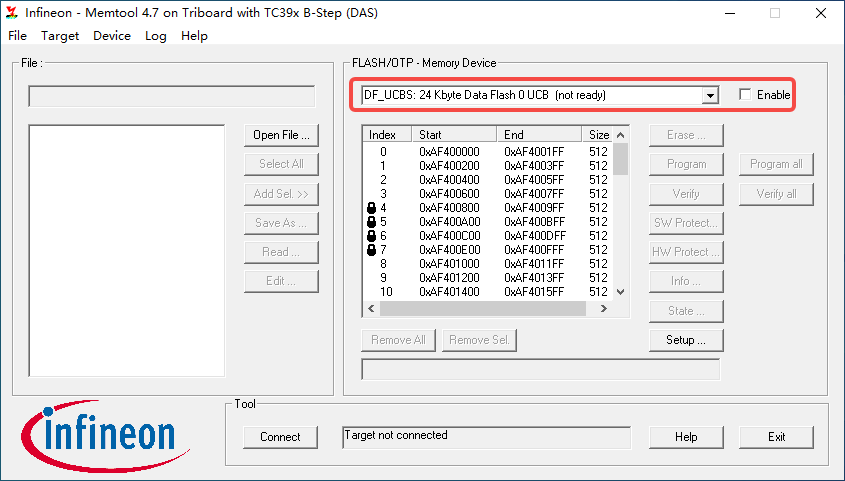
Task: Click the horizontal scrollbar thumb in sector list
Action: (482, 309)
